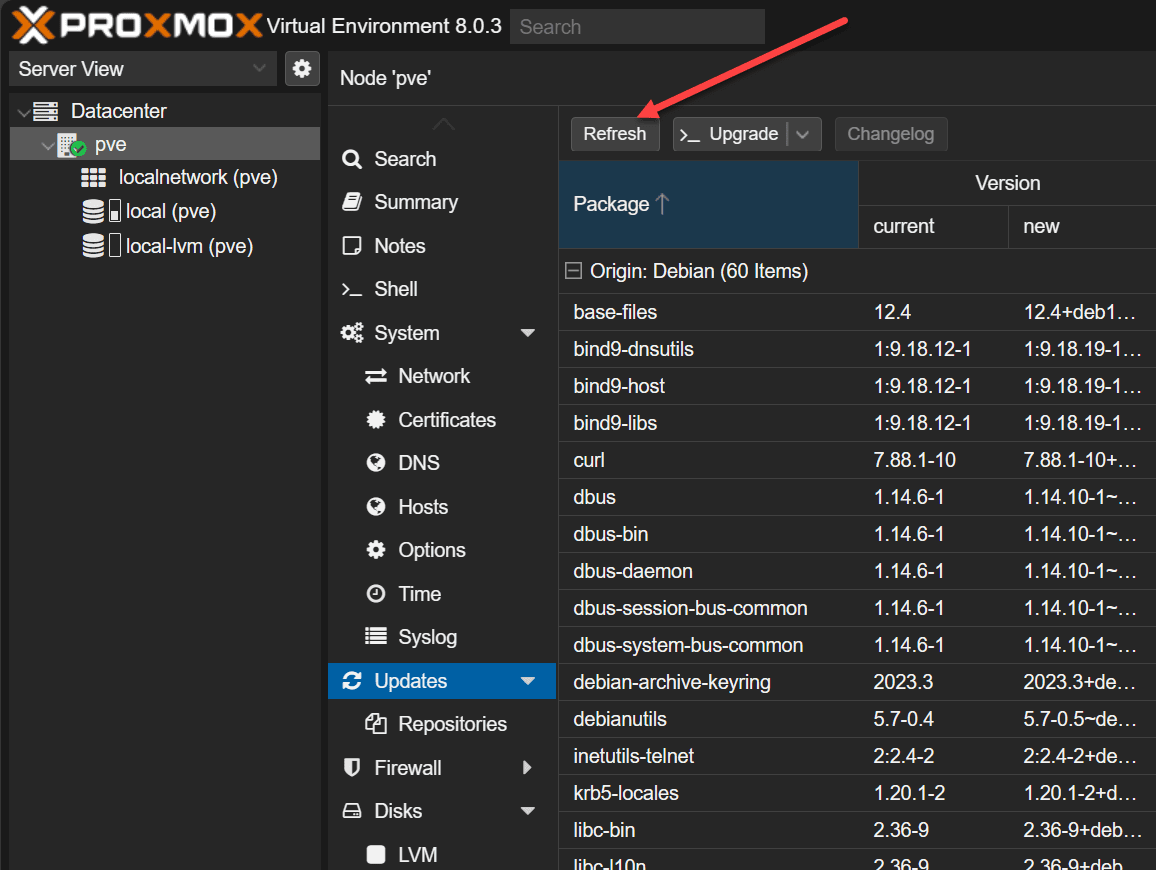
Task: Open the Upgrade button dropdown arrow
Action: click(x=804, y=134)
